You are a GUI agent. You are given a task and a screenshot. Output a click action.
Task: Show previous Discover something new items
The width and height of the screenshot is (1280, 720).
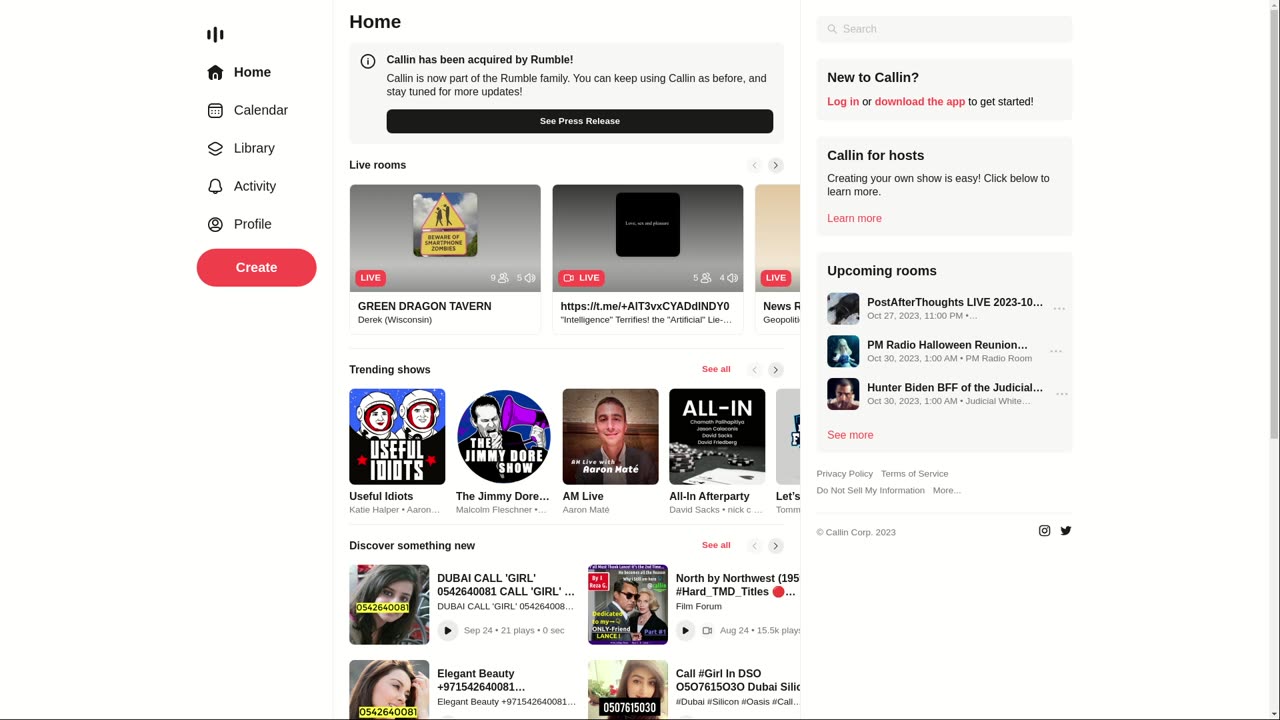(x=755, y=546)
